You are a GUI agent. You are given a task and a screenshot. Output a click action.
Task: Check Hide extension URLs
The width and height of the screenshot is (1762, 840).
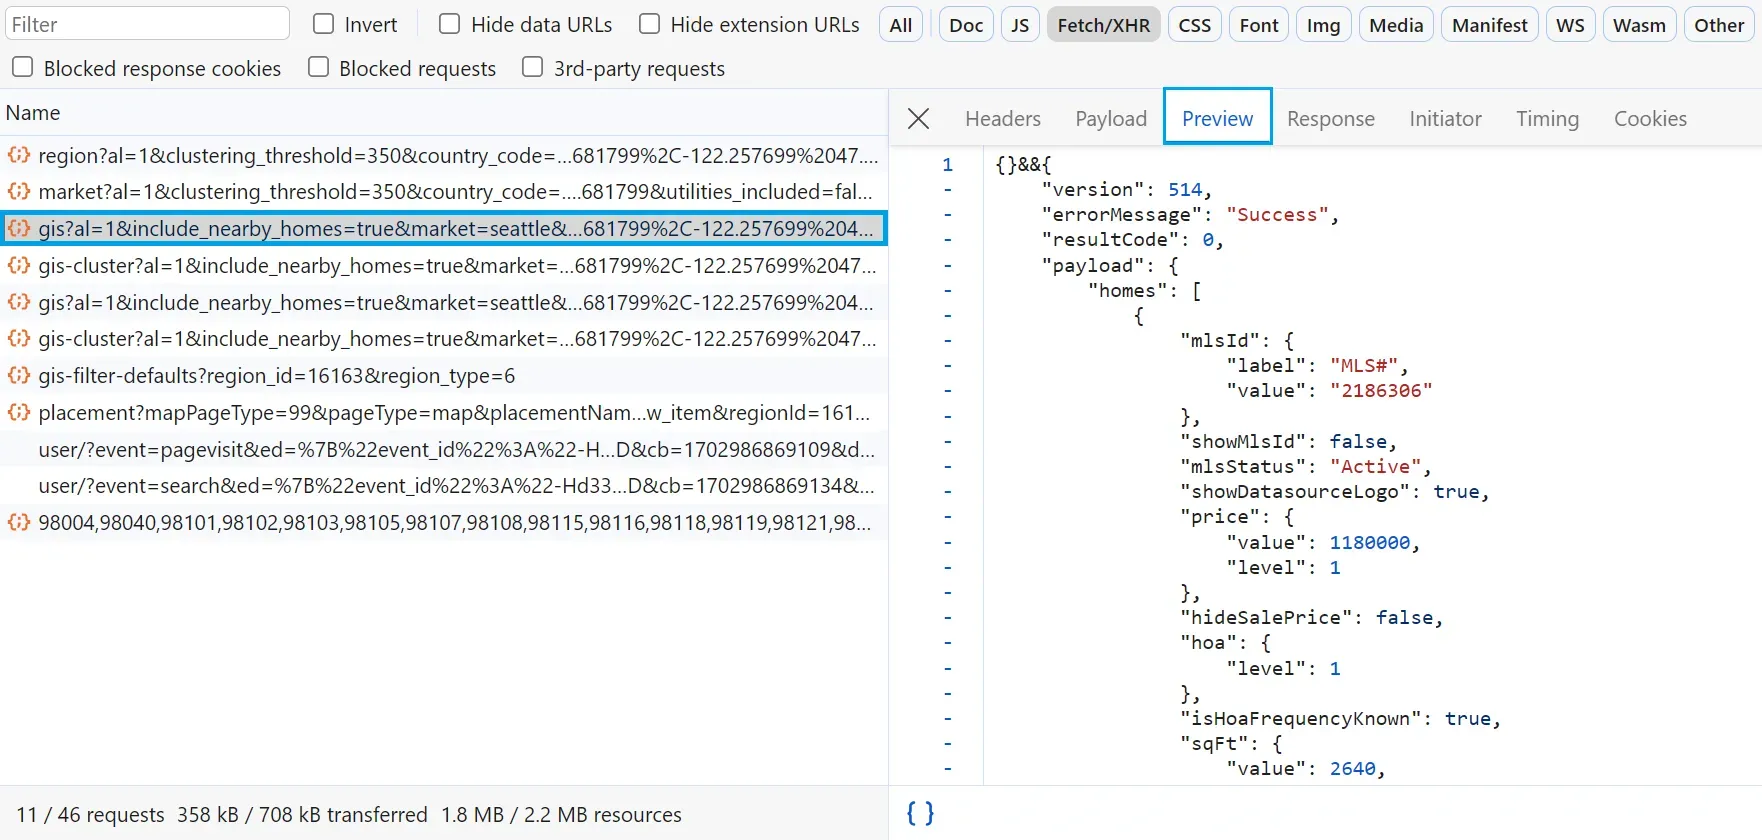pyautogui.click(x=650, y=24)
